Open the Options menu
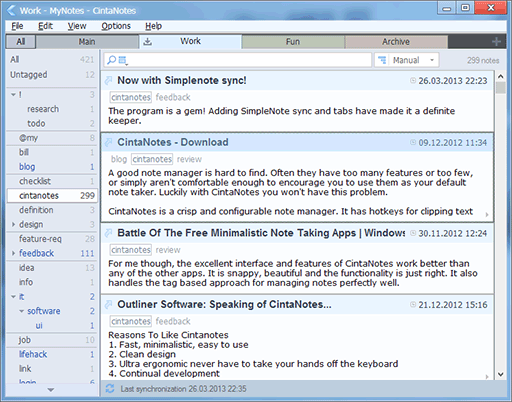The width and height of the screenshot is (512, 402). 116,26
